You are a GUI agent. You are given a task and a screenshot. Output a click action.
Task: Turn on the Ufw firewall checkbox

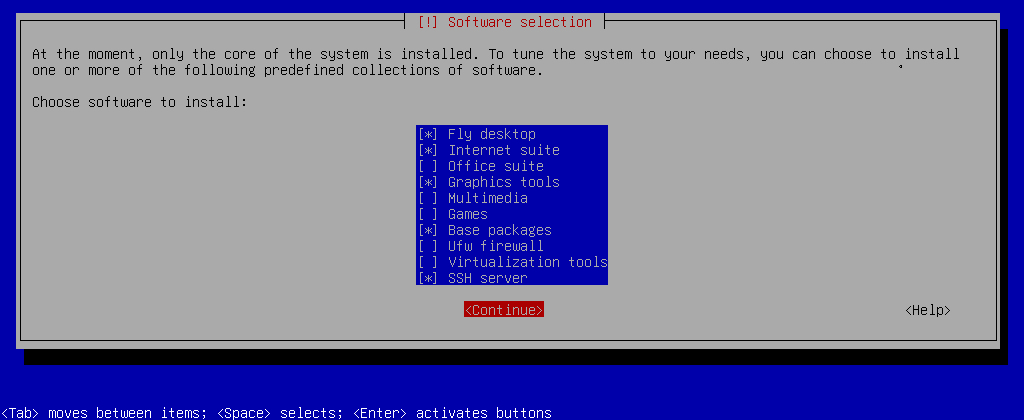pos(428,246)
